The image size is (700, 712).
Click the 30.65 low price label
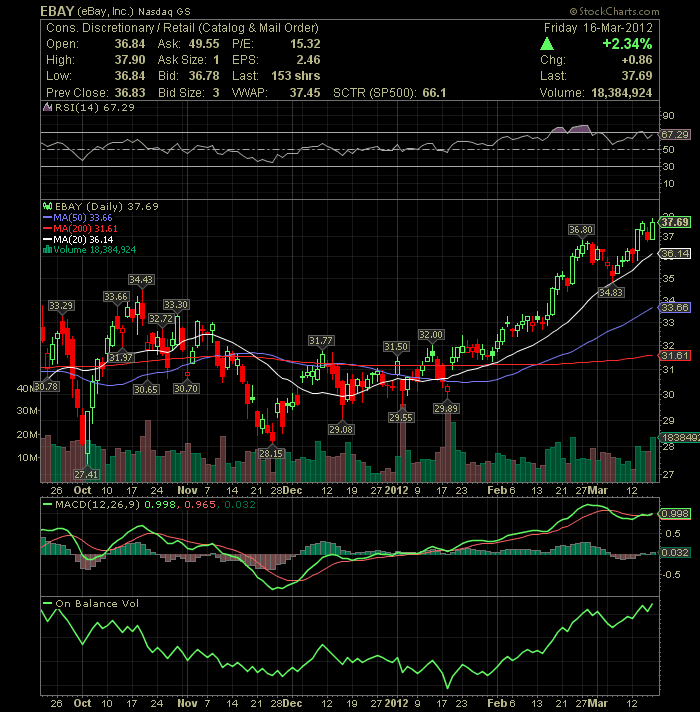(x=146, y=390)
